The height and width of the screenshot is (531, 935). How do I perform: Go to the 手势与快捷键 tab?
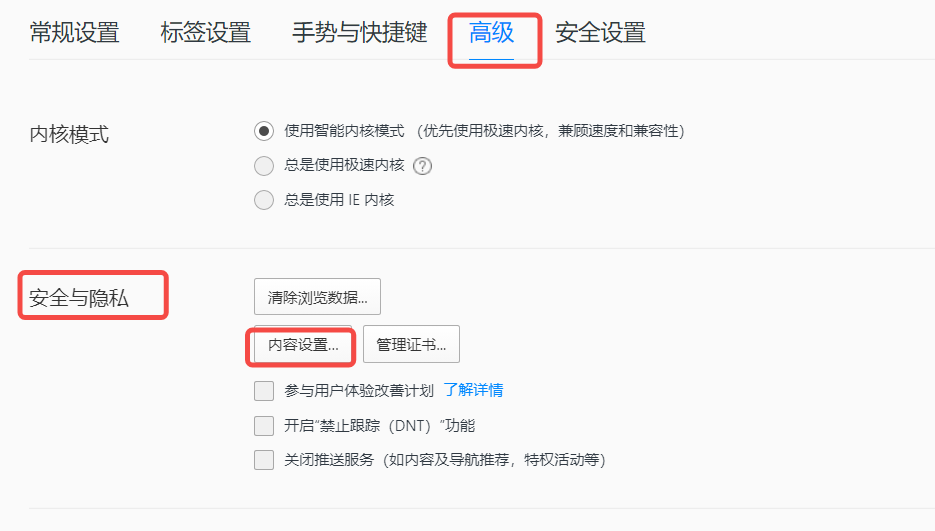point(360,32)
